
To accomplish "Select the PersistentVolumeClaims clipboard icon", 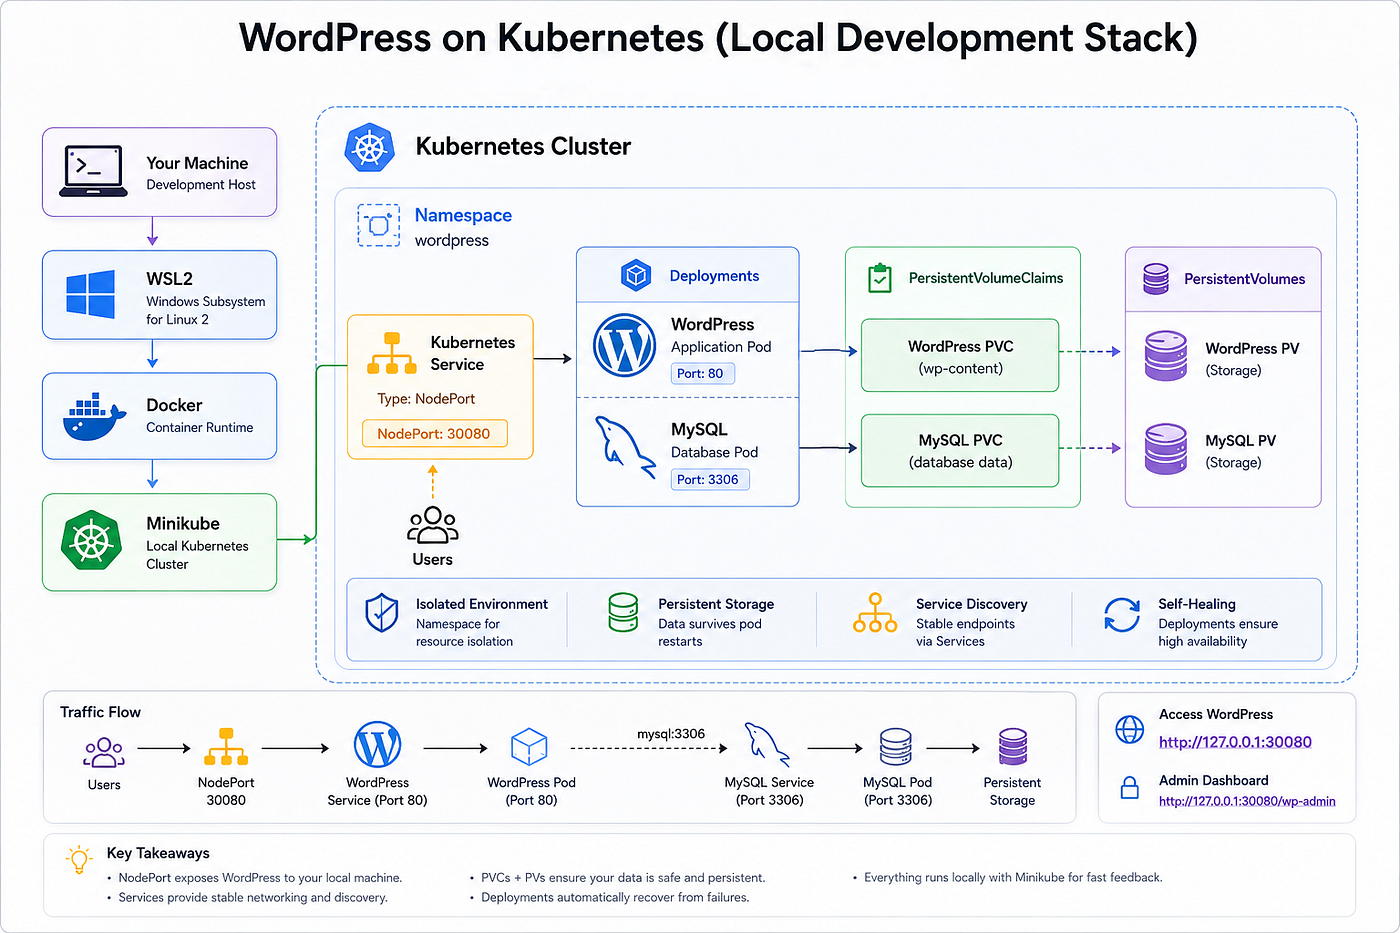I will (880, 277).
